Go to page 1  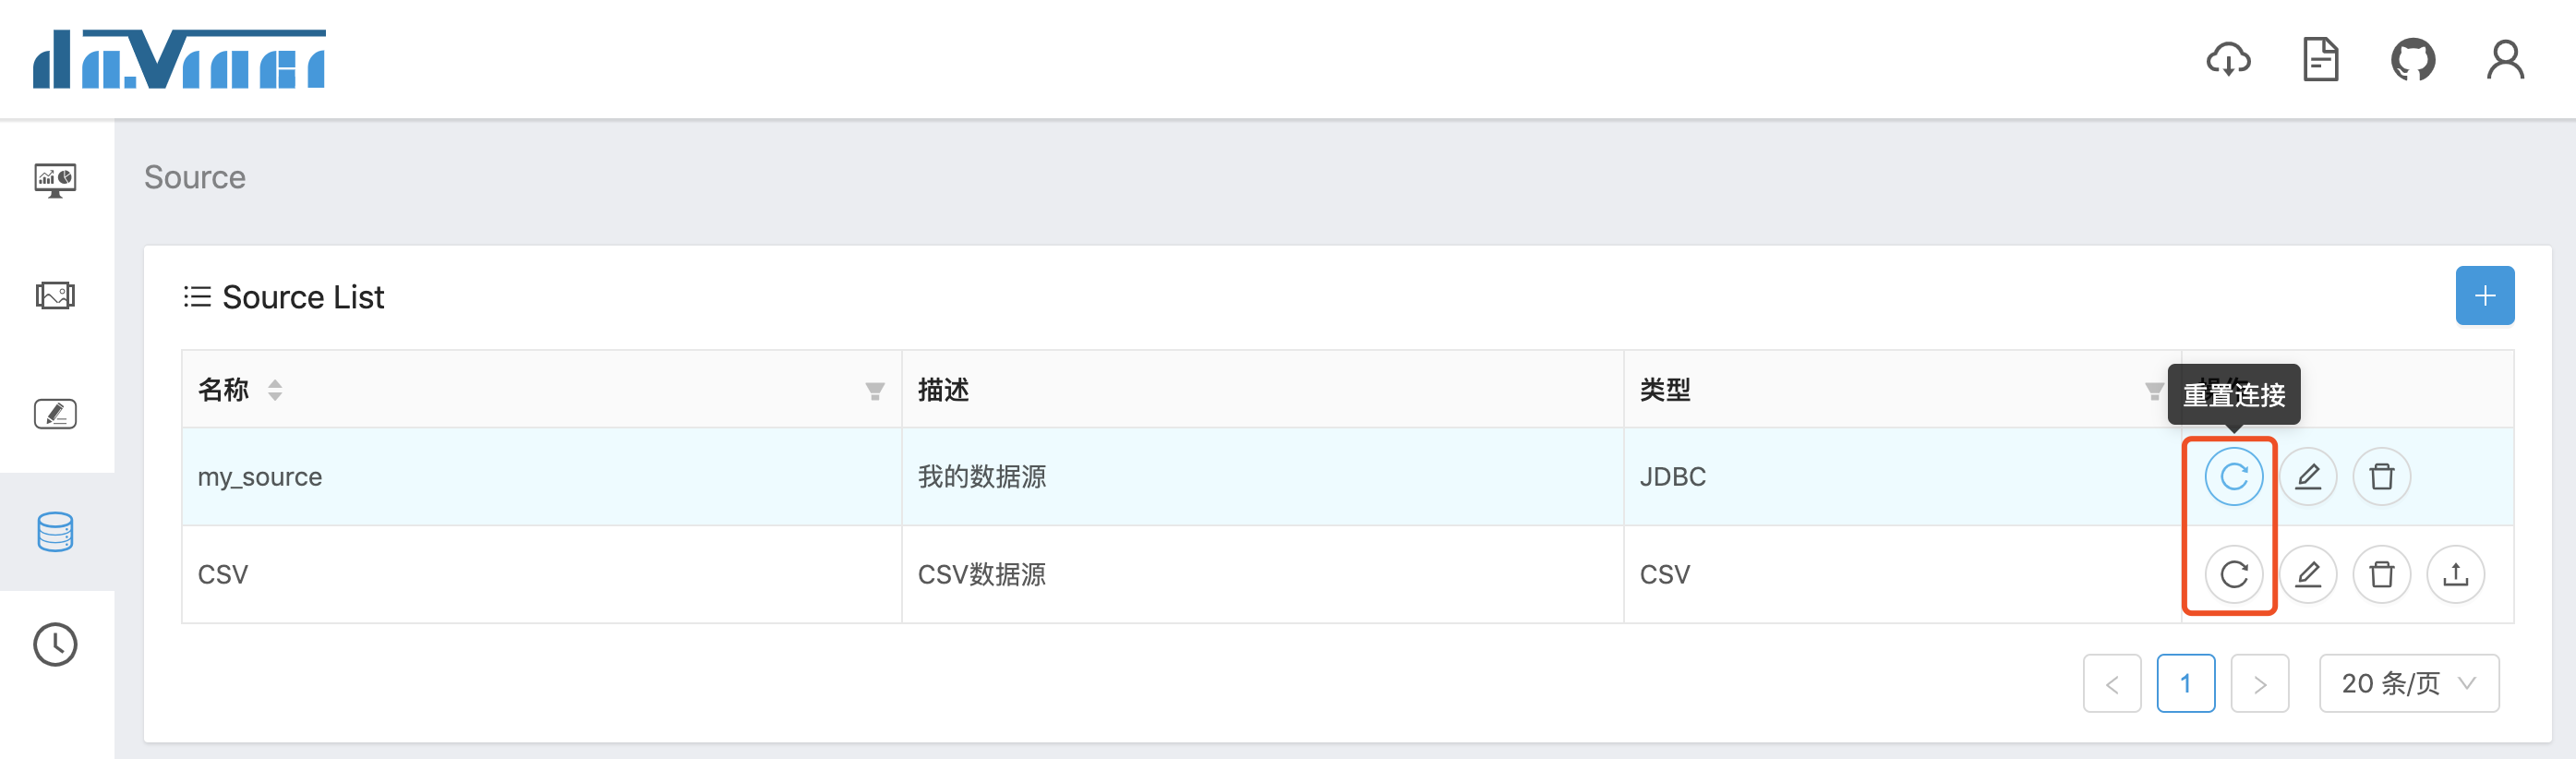tap(2186, 683)
